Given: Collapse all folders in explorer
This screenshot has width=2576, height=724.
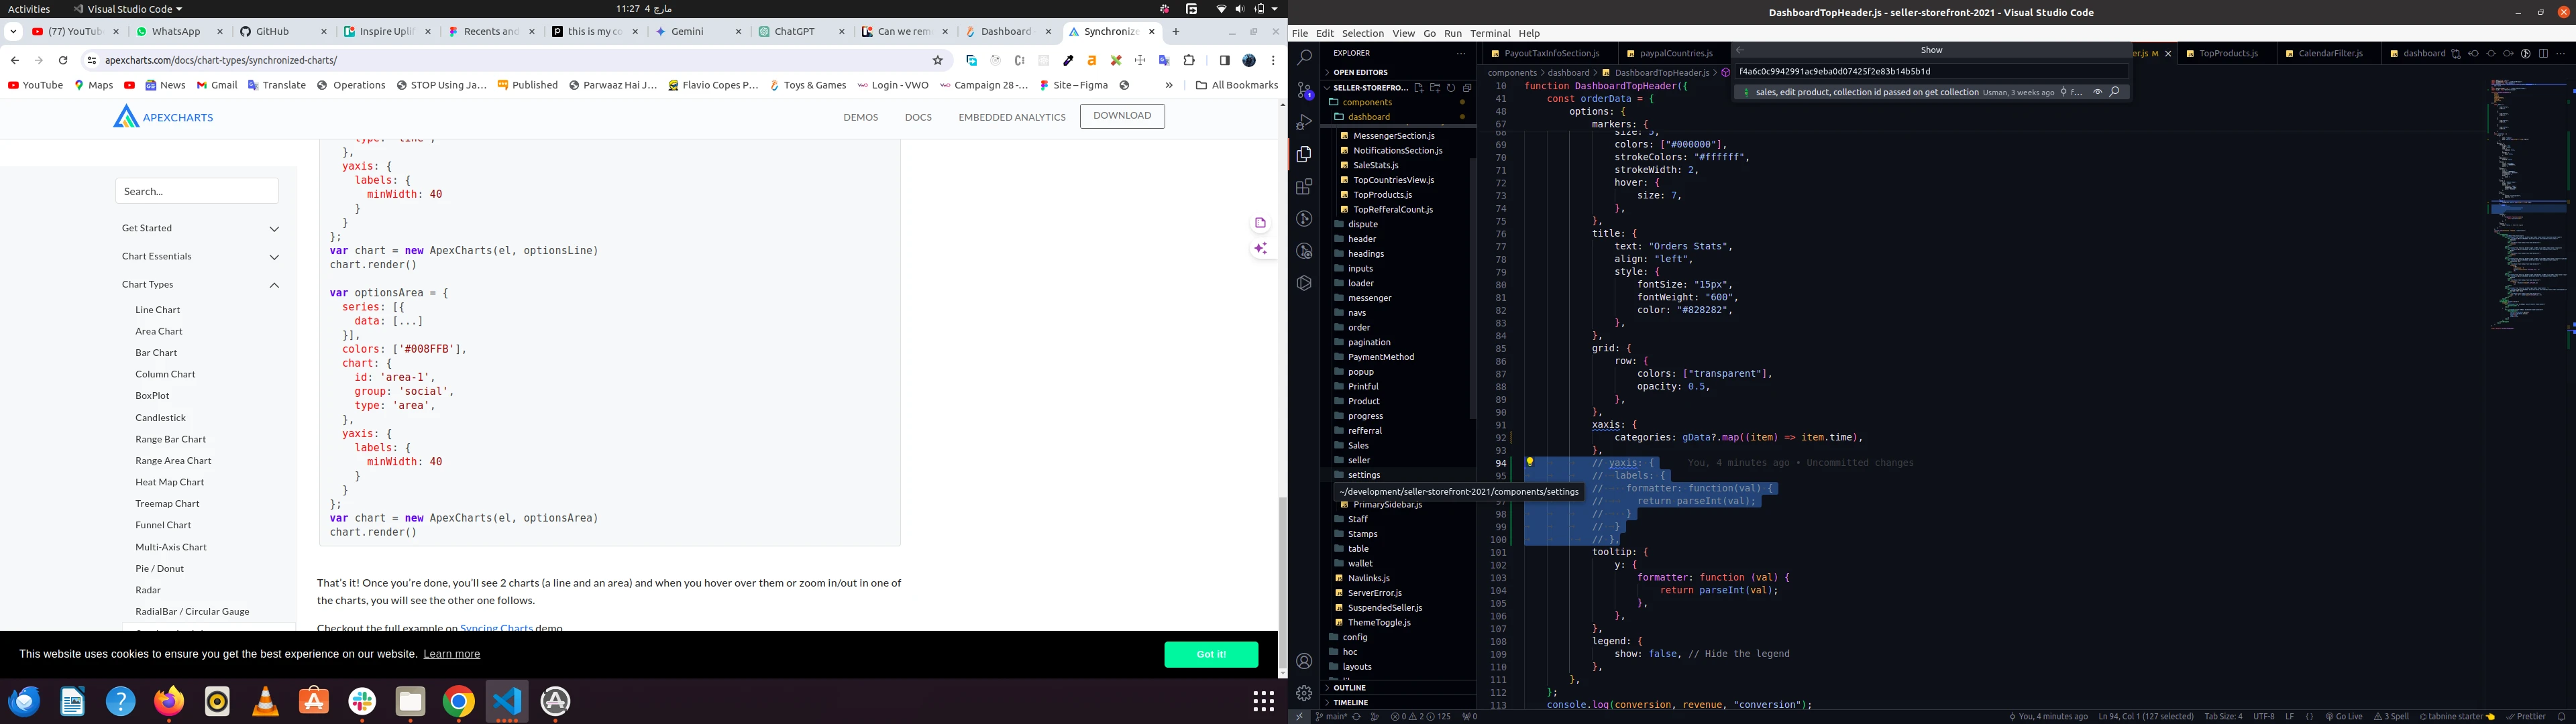Looking at the screenshot, I should [x=1466, y=88].
